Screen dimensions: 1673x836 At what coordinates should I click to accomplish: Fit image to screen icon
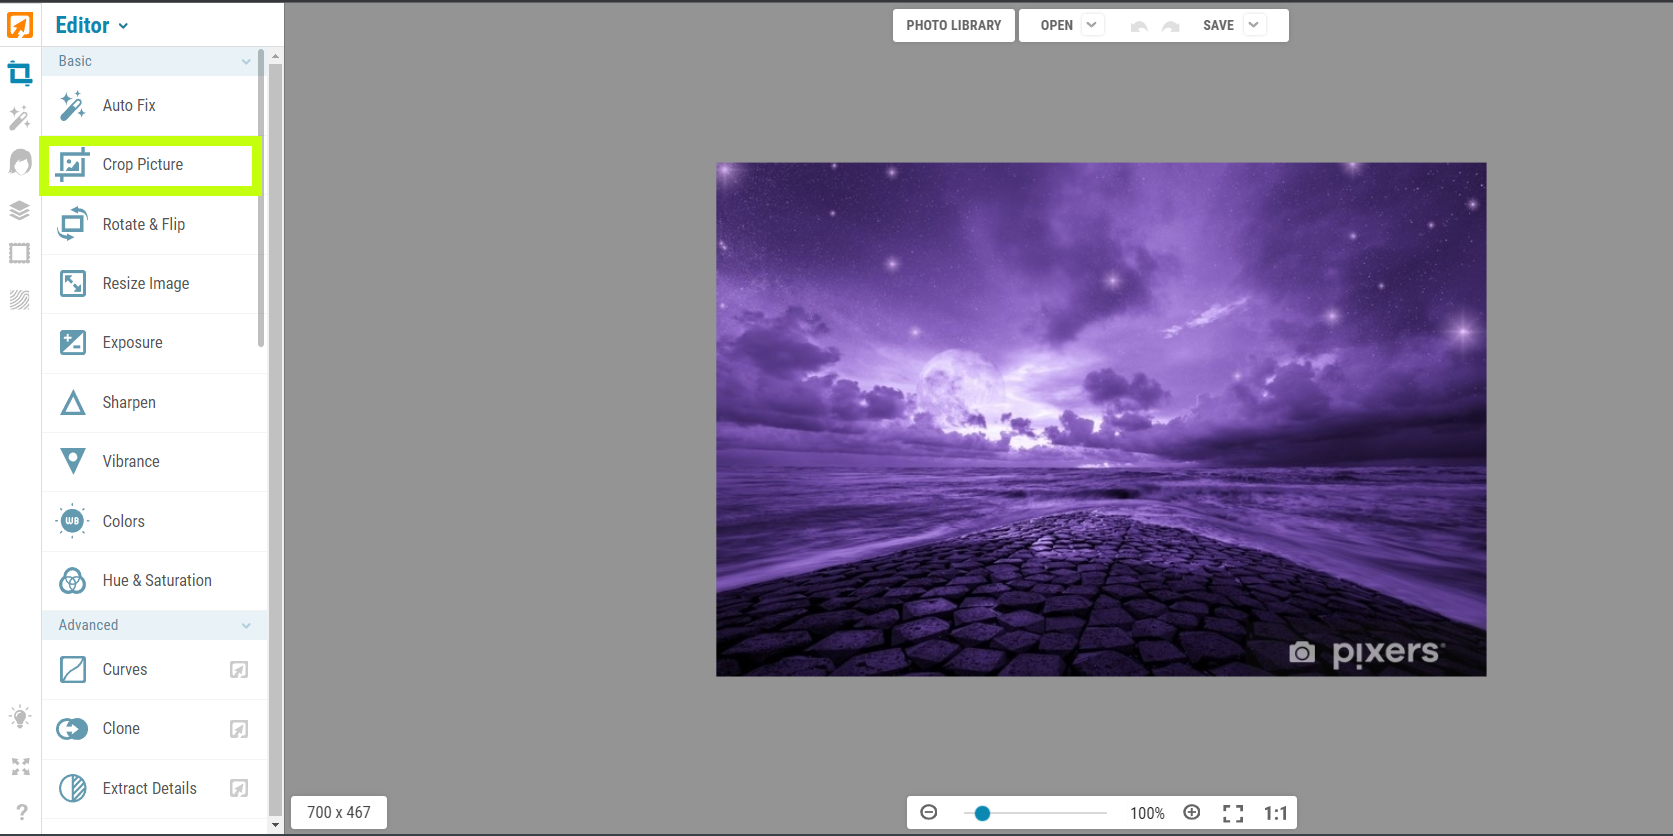(x=1233, y=813)
